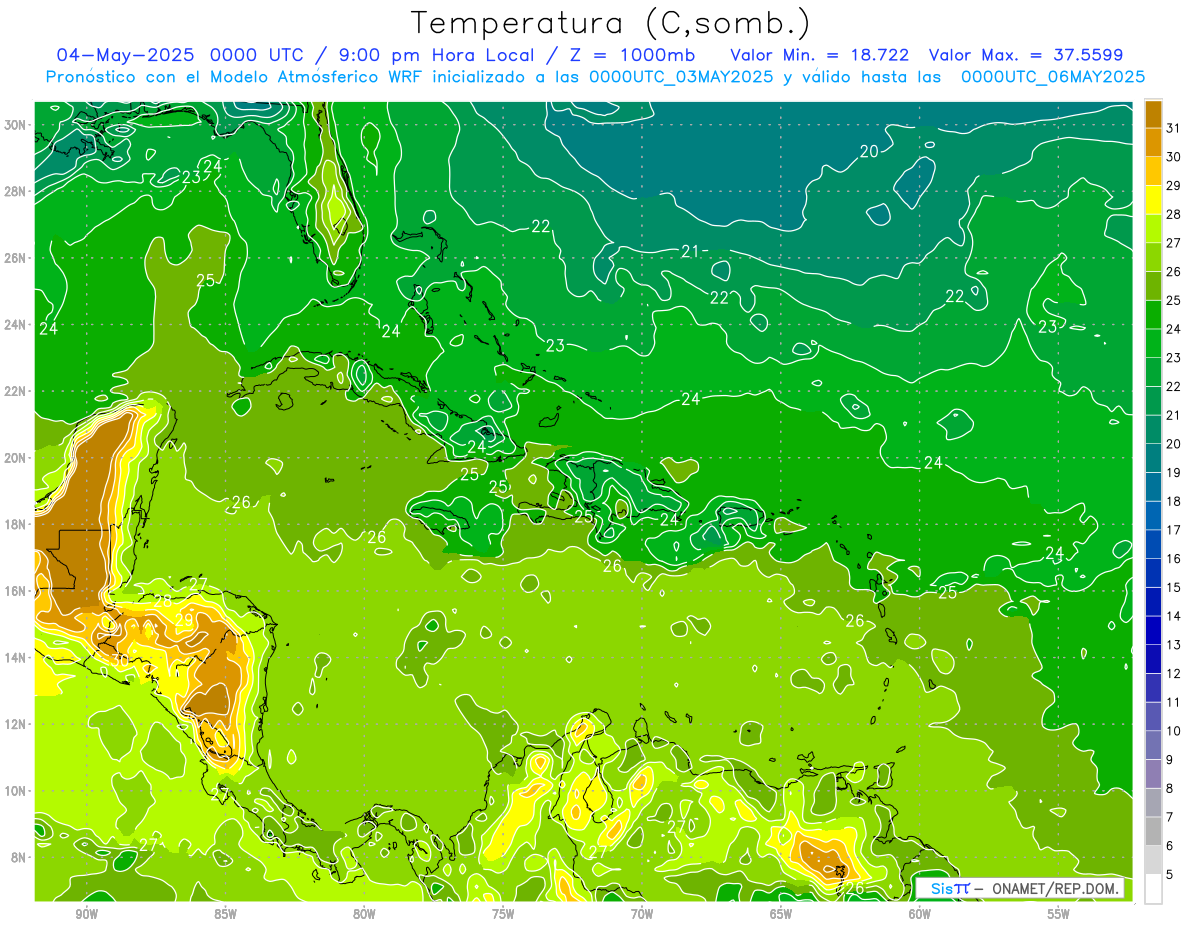This screenshot has height=927, width=1200.
Task: Click the "26N" latitude axis label
Action: coord(14,258)
